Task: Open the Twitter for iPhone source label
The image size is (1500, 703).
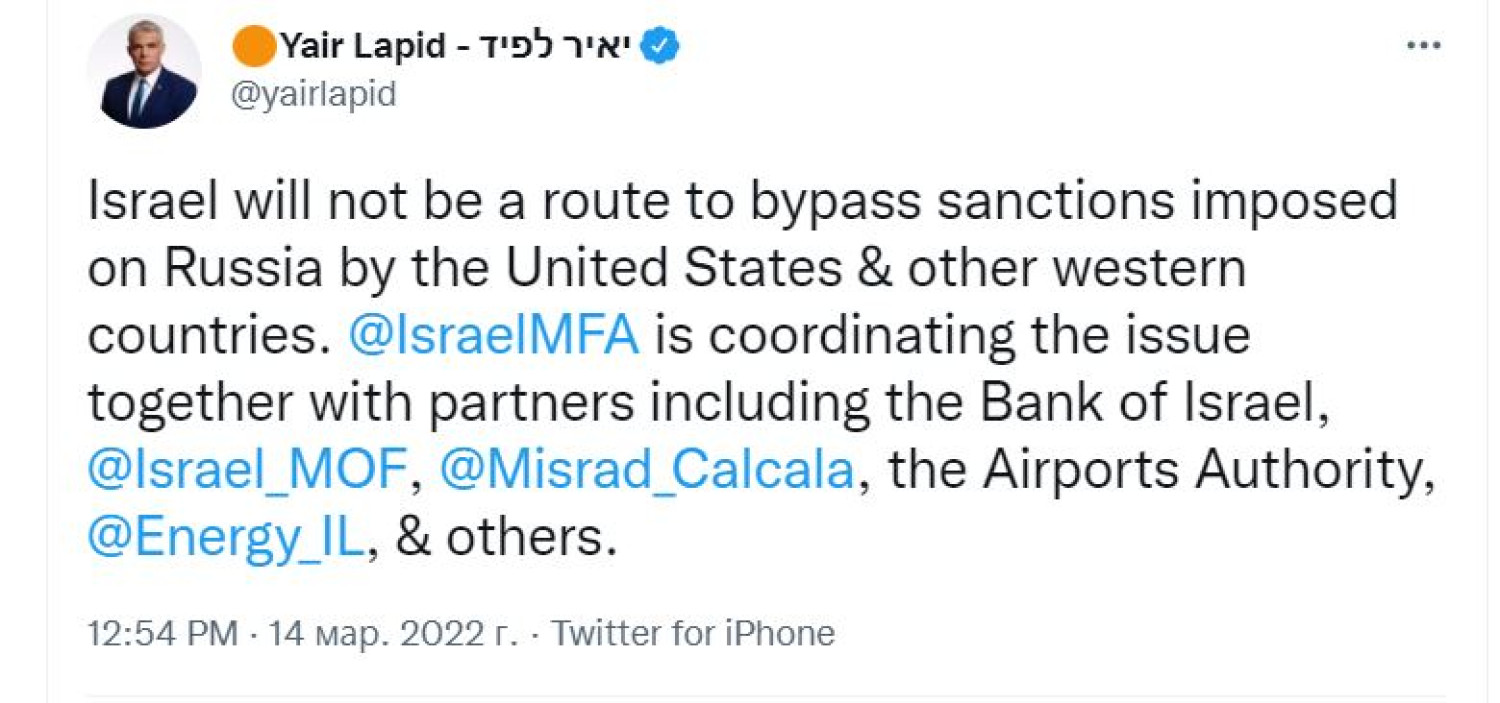Action: pyautogui.click(x=693, y=633)
